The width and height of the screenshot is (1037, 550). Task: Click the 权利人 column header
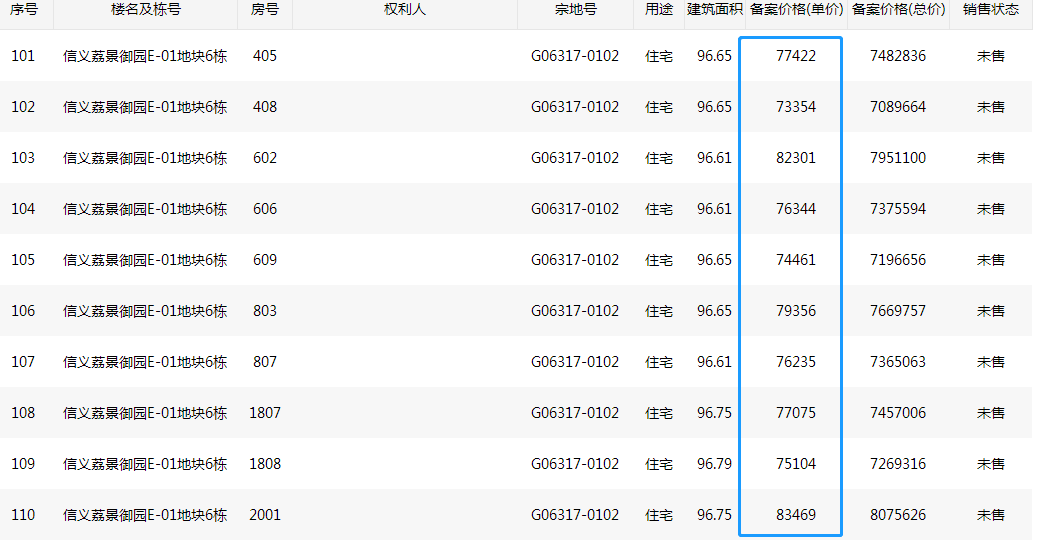click(x=404, y=10)
